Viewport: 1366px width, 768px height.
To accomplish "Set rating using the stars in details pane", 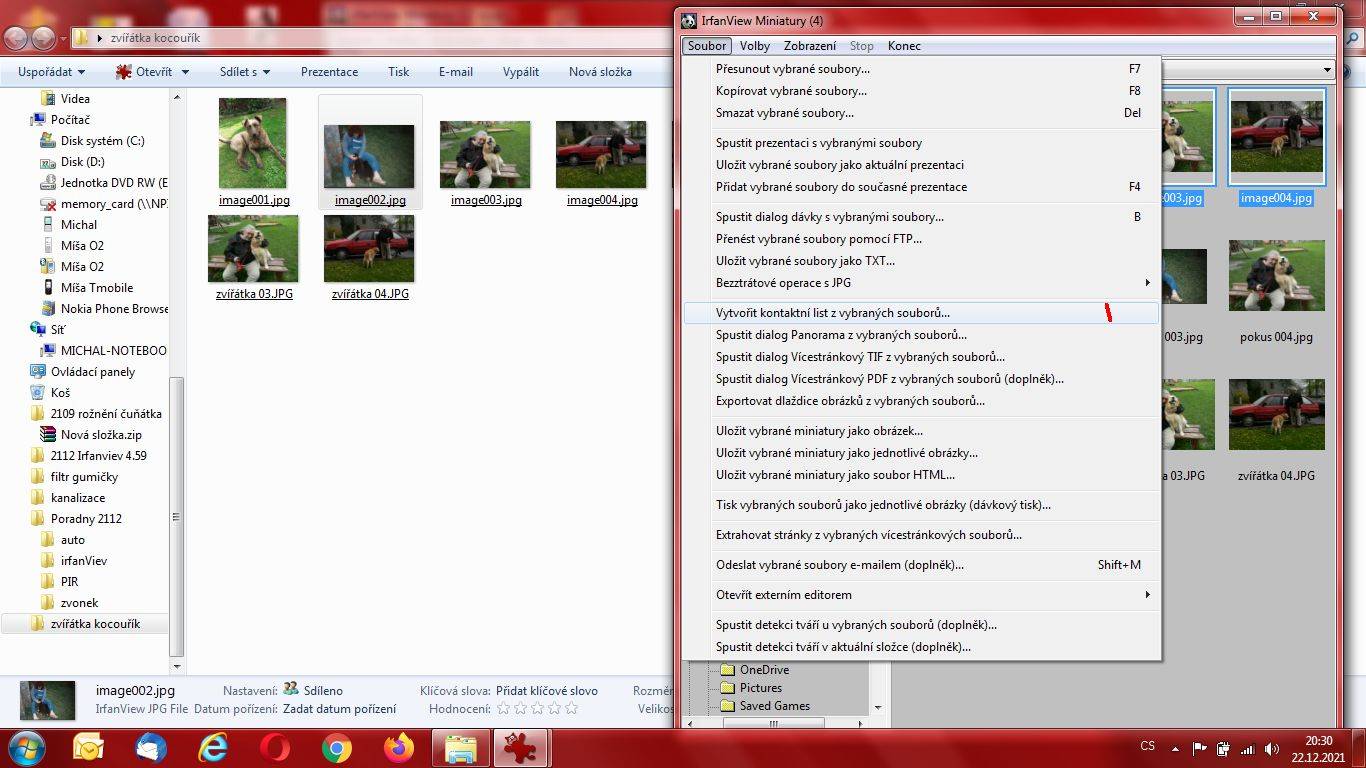I will (x=537, y=708).
